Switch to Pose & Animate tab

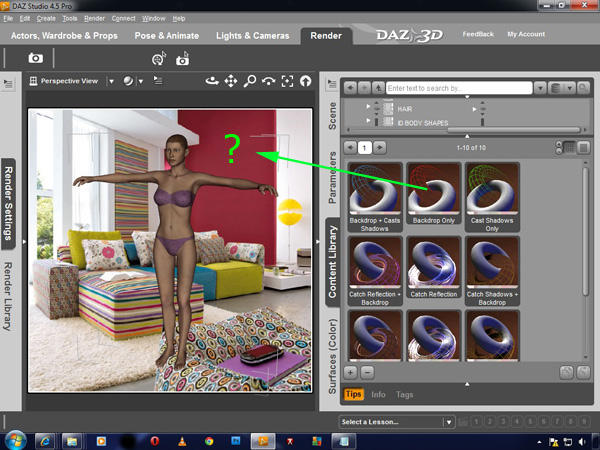[x=167, y=36]
